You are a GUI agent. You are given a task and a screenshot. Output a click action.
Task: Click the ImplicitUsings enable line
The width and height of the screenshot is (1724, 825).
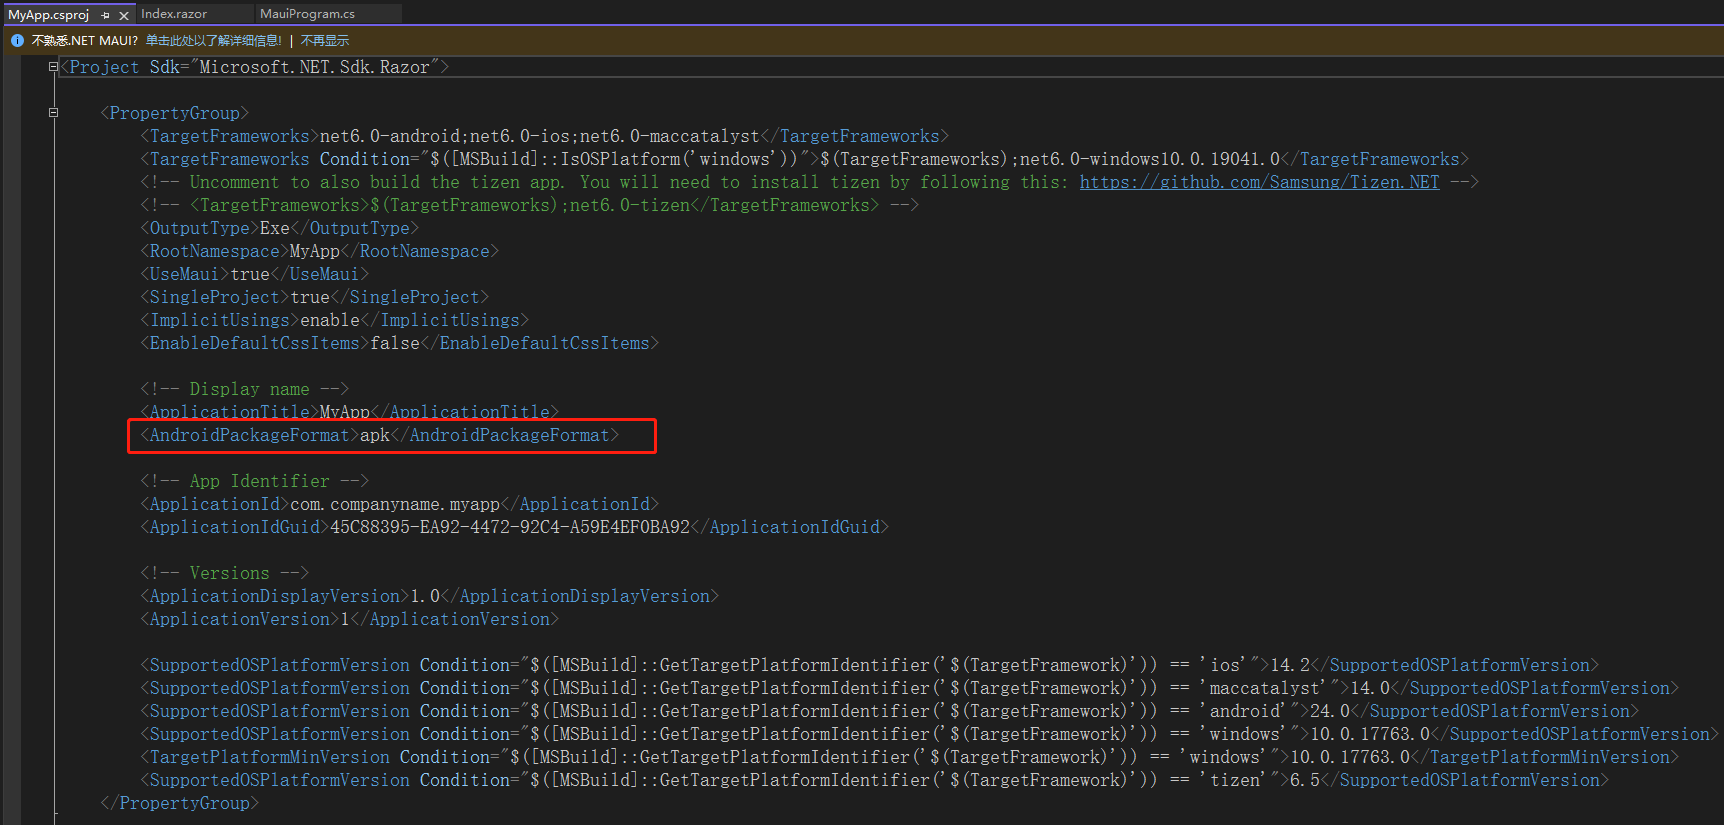[335, 320]
